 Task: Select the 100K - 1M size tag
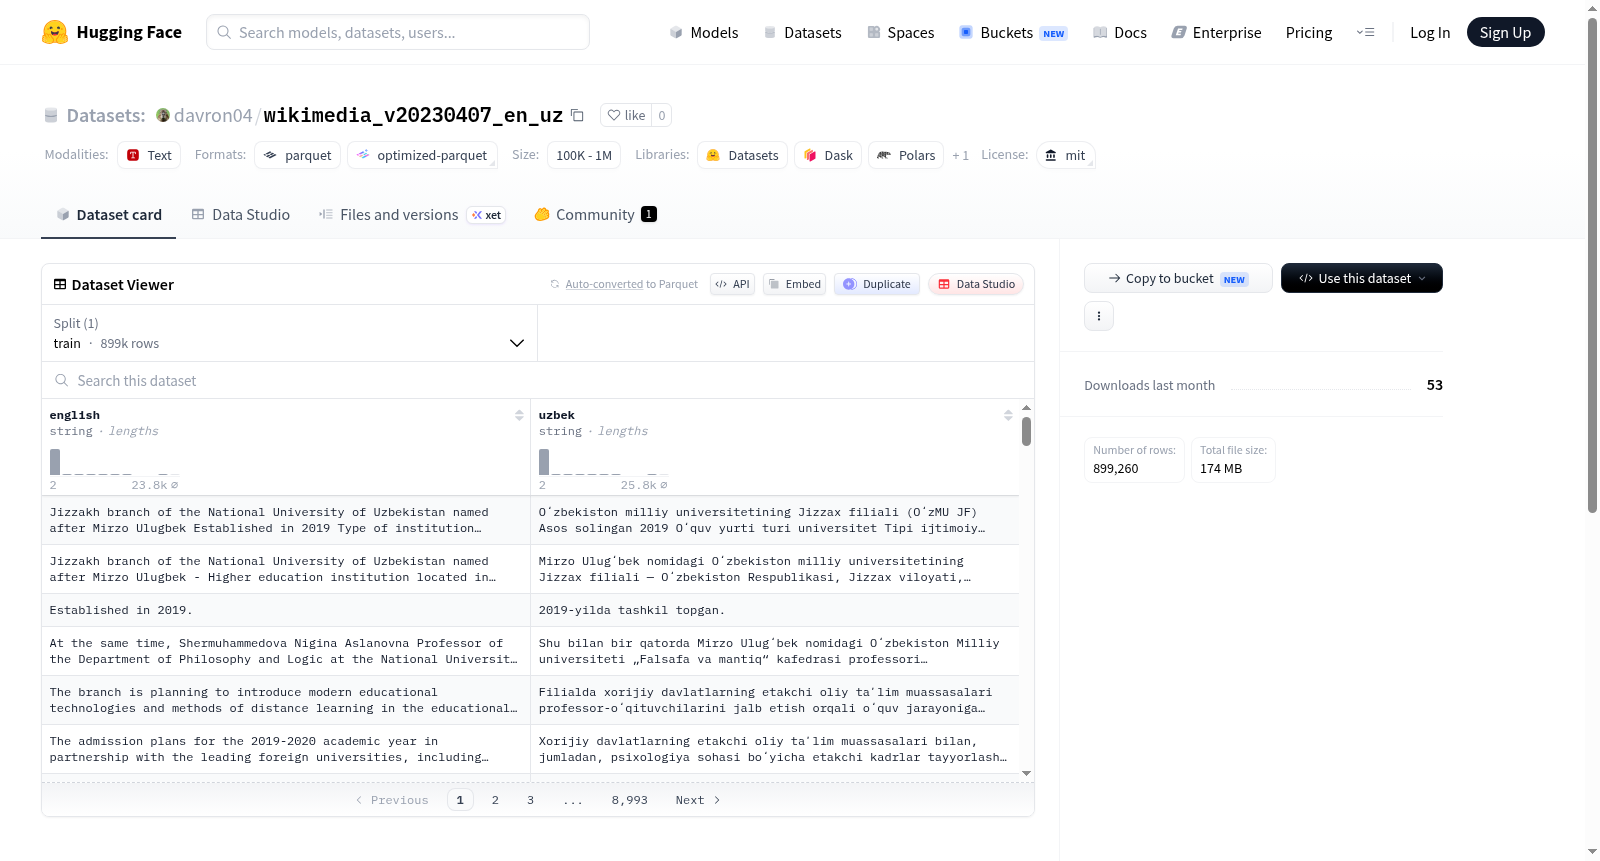[x=584, y=155]
